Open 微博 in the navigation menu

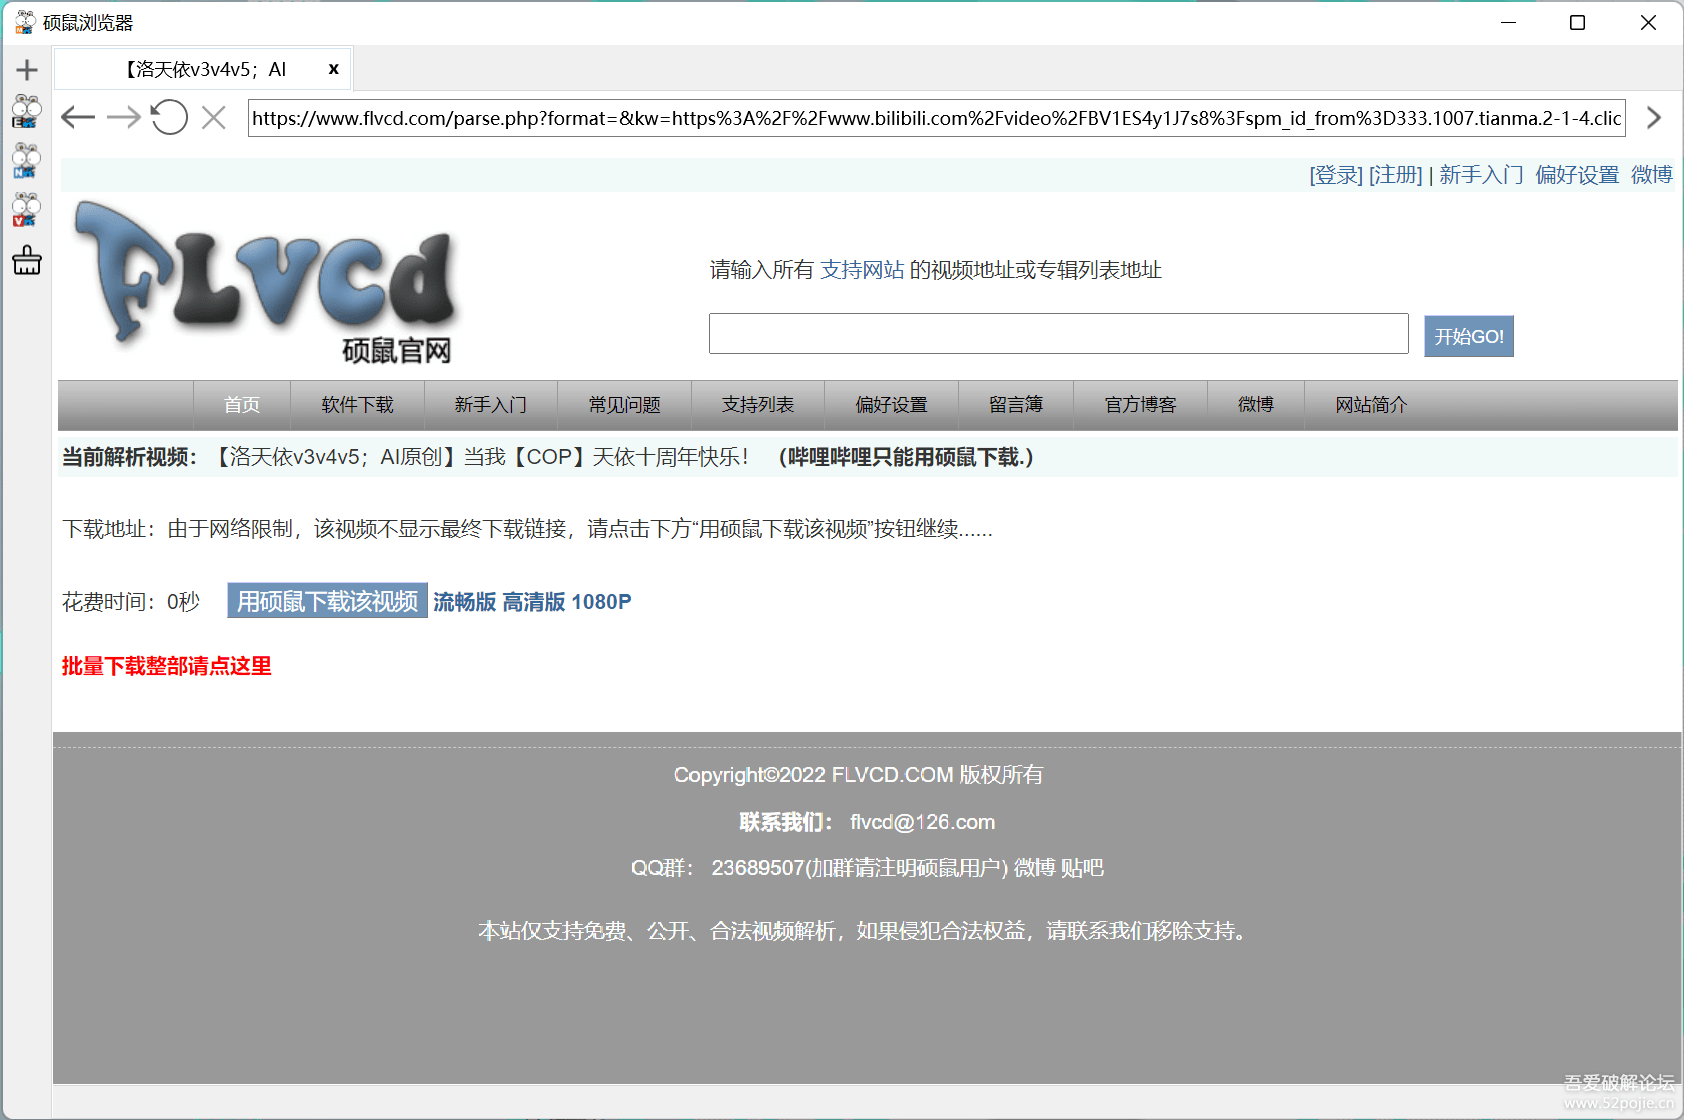[1256, 405]
